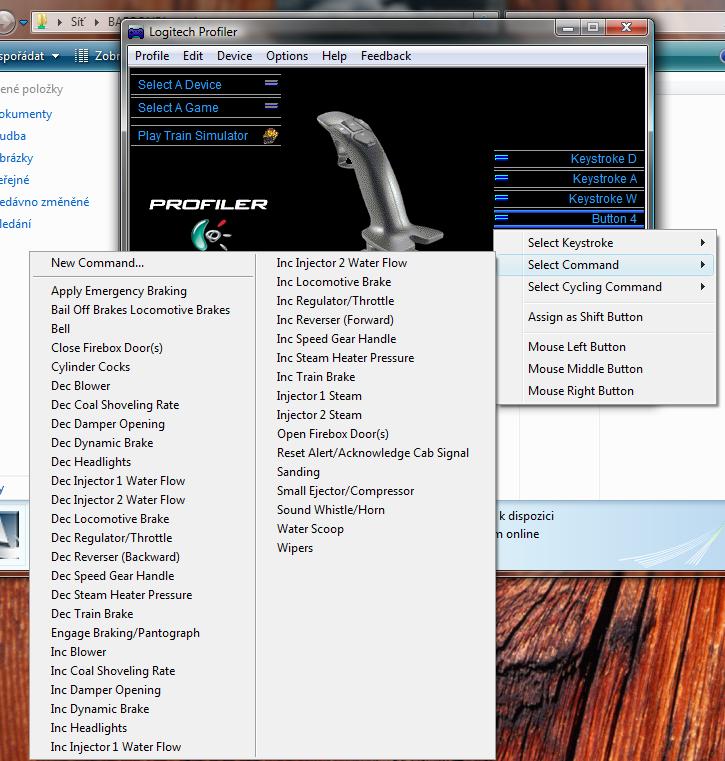Select Bail Off Brakes Locomotive Brakes
Screen dimensions: 725x761
[x=140, y=310]
